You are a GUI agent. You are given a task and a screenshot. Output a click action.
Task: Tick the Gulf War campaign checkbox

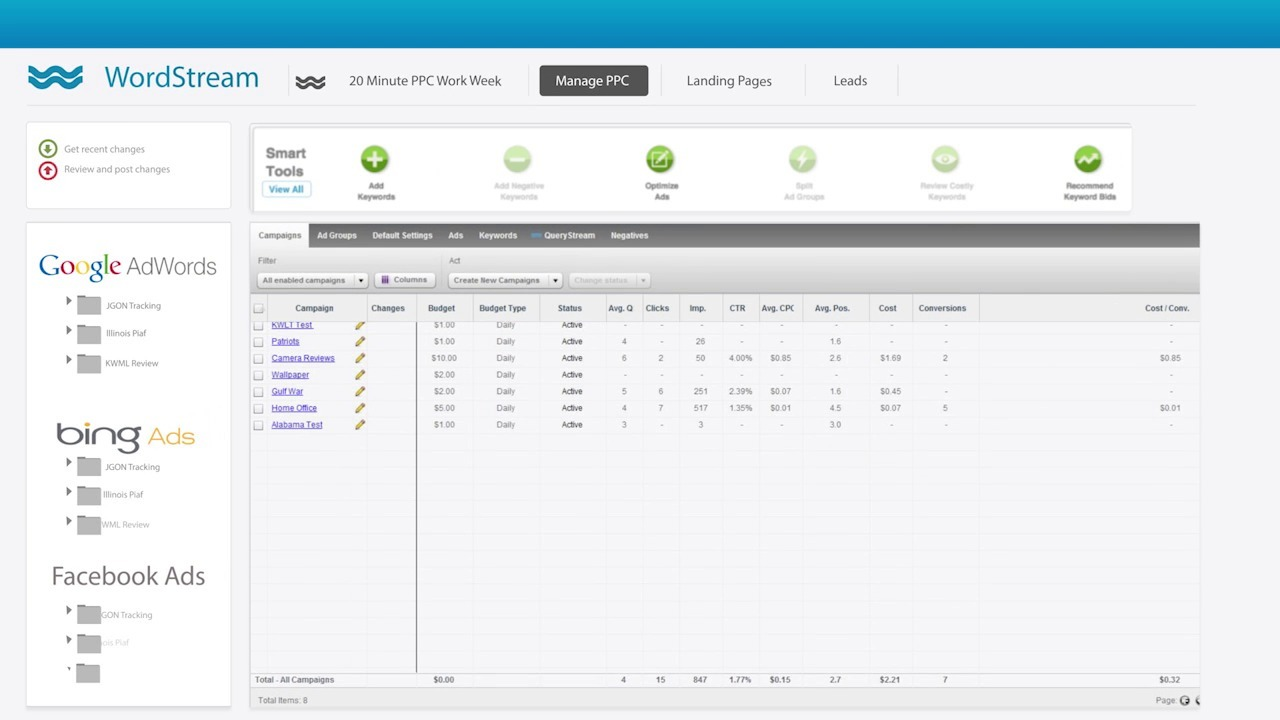click(x=259, y=392)
